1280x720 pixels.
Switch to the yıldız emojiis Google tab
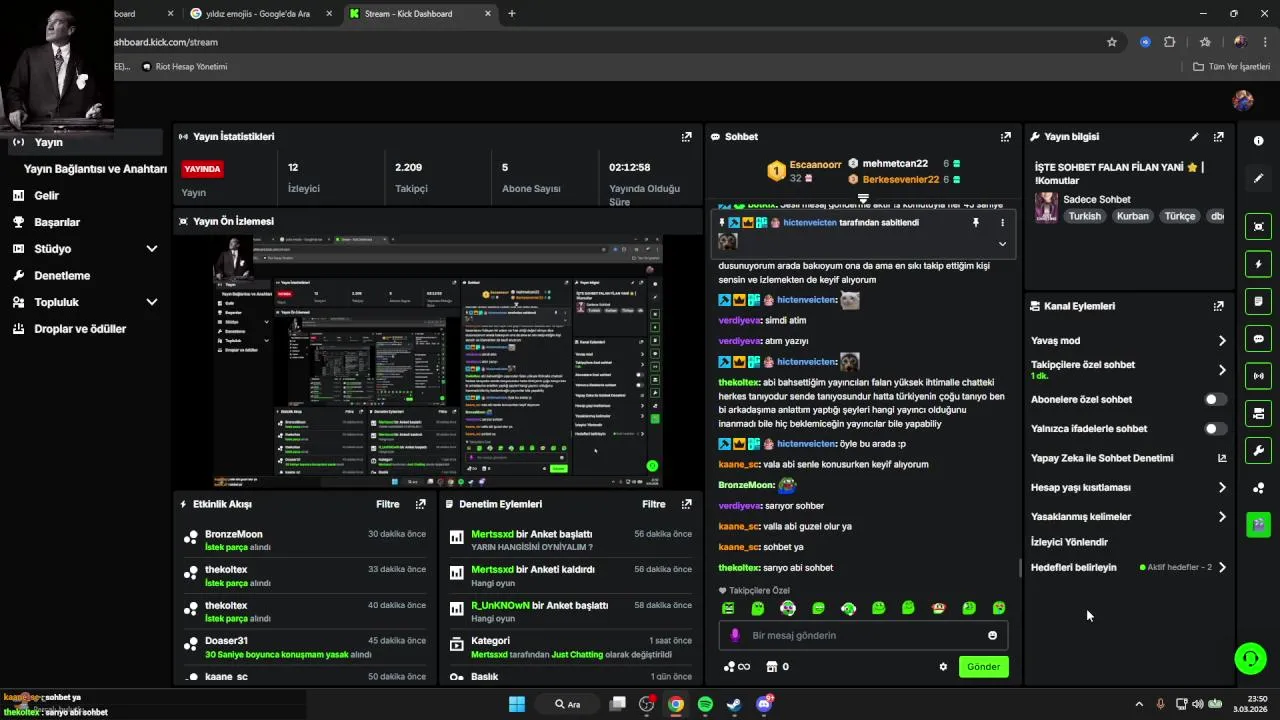(x=262, y=14)
